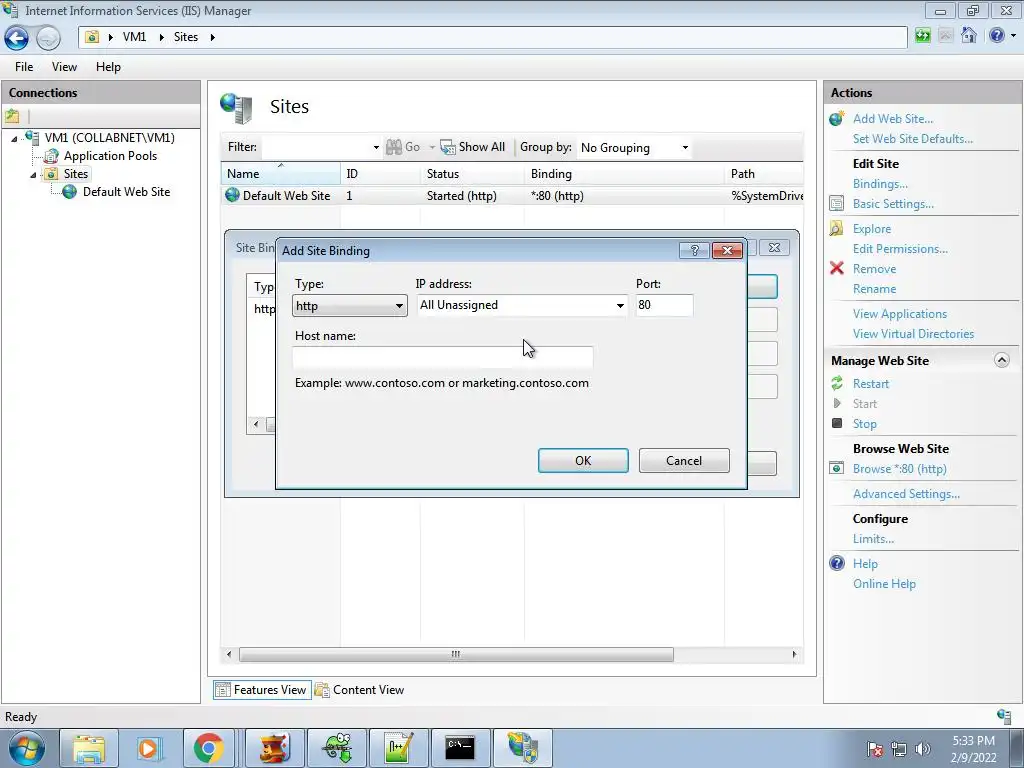This screenshot has width=1024, height=768.
Task: Click OK in Add Site Binding dialog
Action: (x=583, y=460)
